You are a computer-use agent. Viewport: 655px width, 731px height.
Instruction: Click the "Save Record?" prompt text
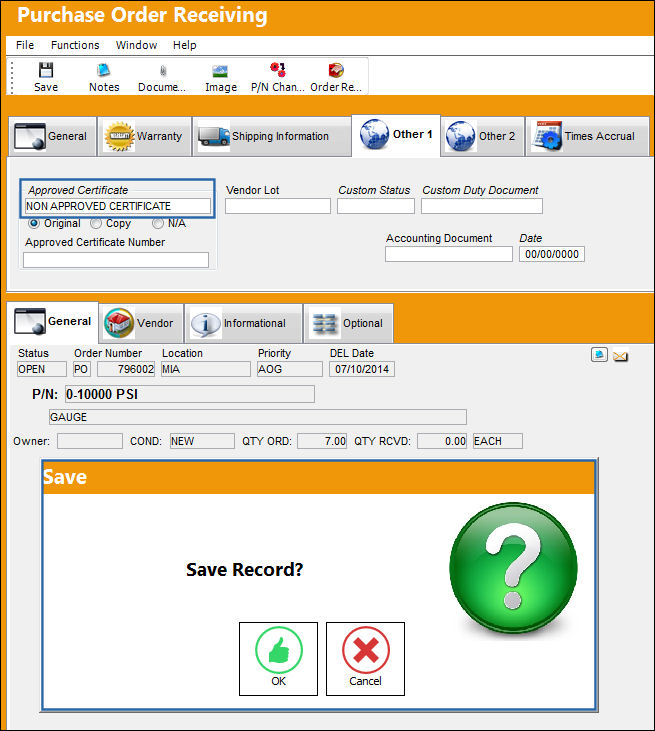click(244, 570)
